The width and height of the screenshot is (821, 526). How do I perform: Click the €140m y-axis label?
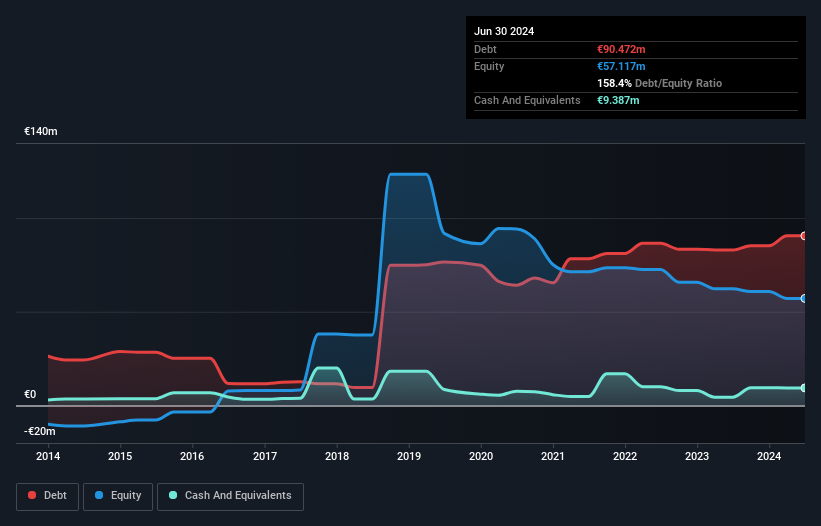[x=41, y=131]
